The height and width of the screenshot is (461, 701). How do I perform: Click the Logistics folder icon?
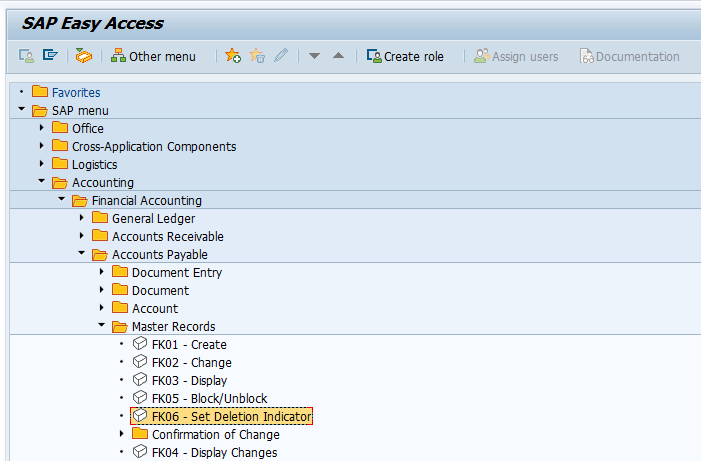60,163
